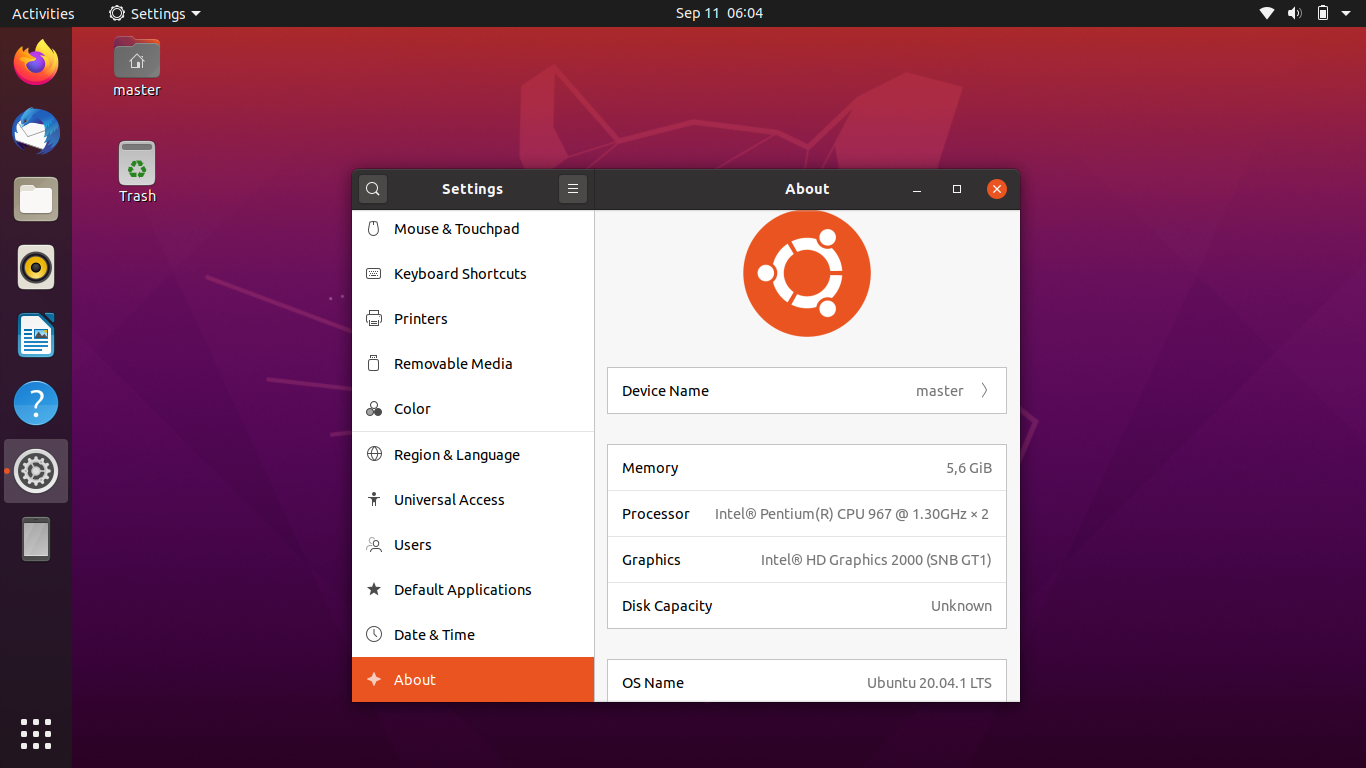Open the Settings menu in the top bar
This screenshot has height=768, width=1366.
pyautogui.click(x=154, y=13)
